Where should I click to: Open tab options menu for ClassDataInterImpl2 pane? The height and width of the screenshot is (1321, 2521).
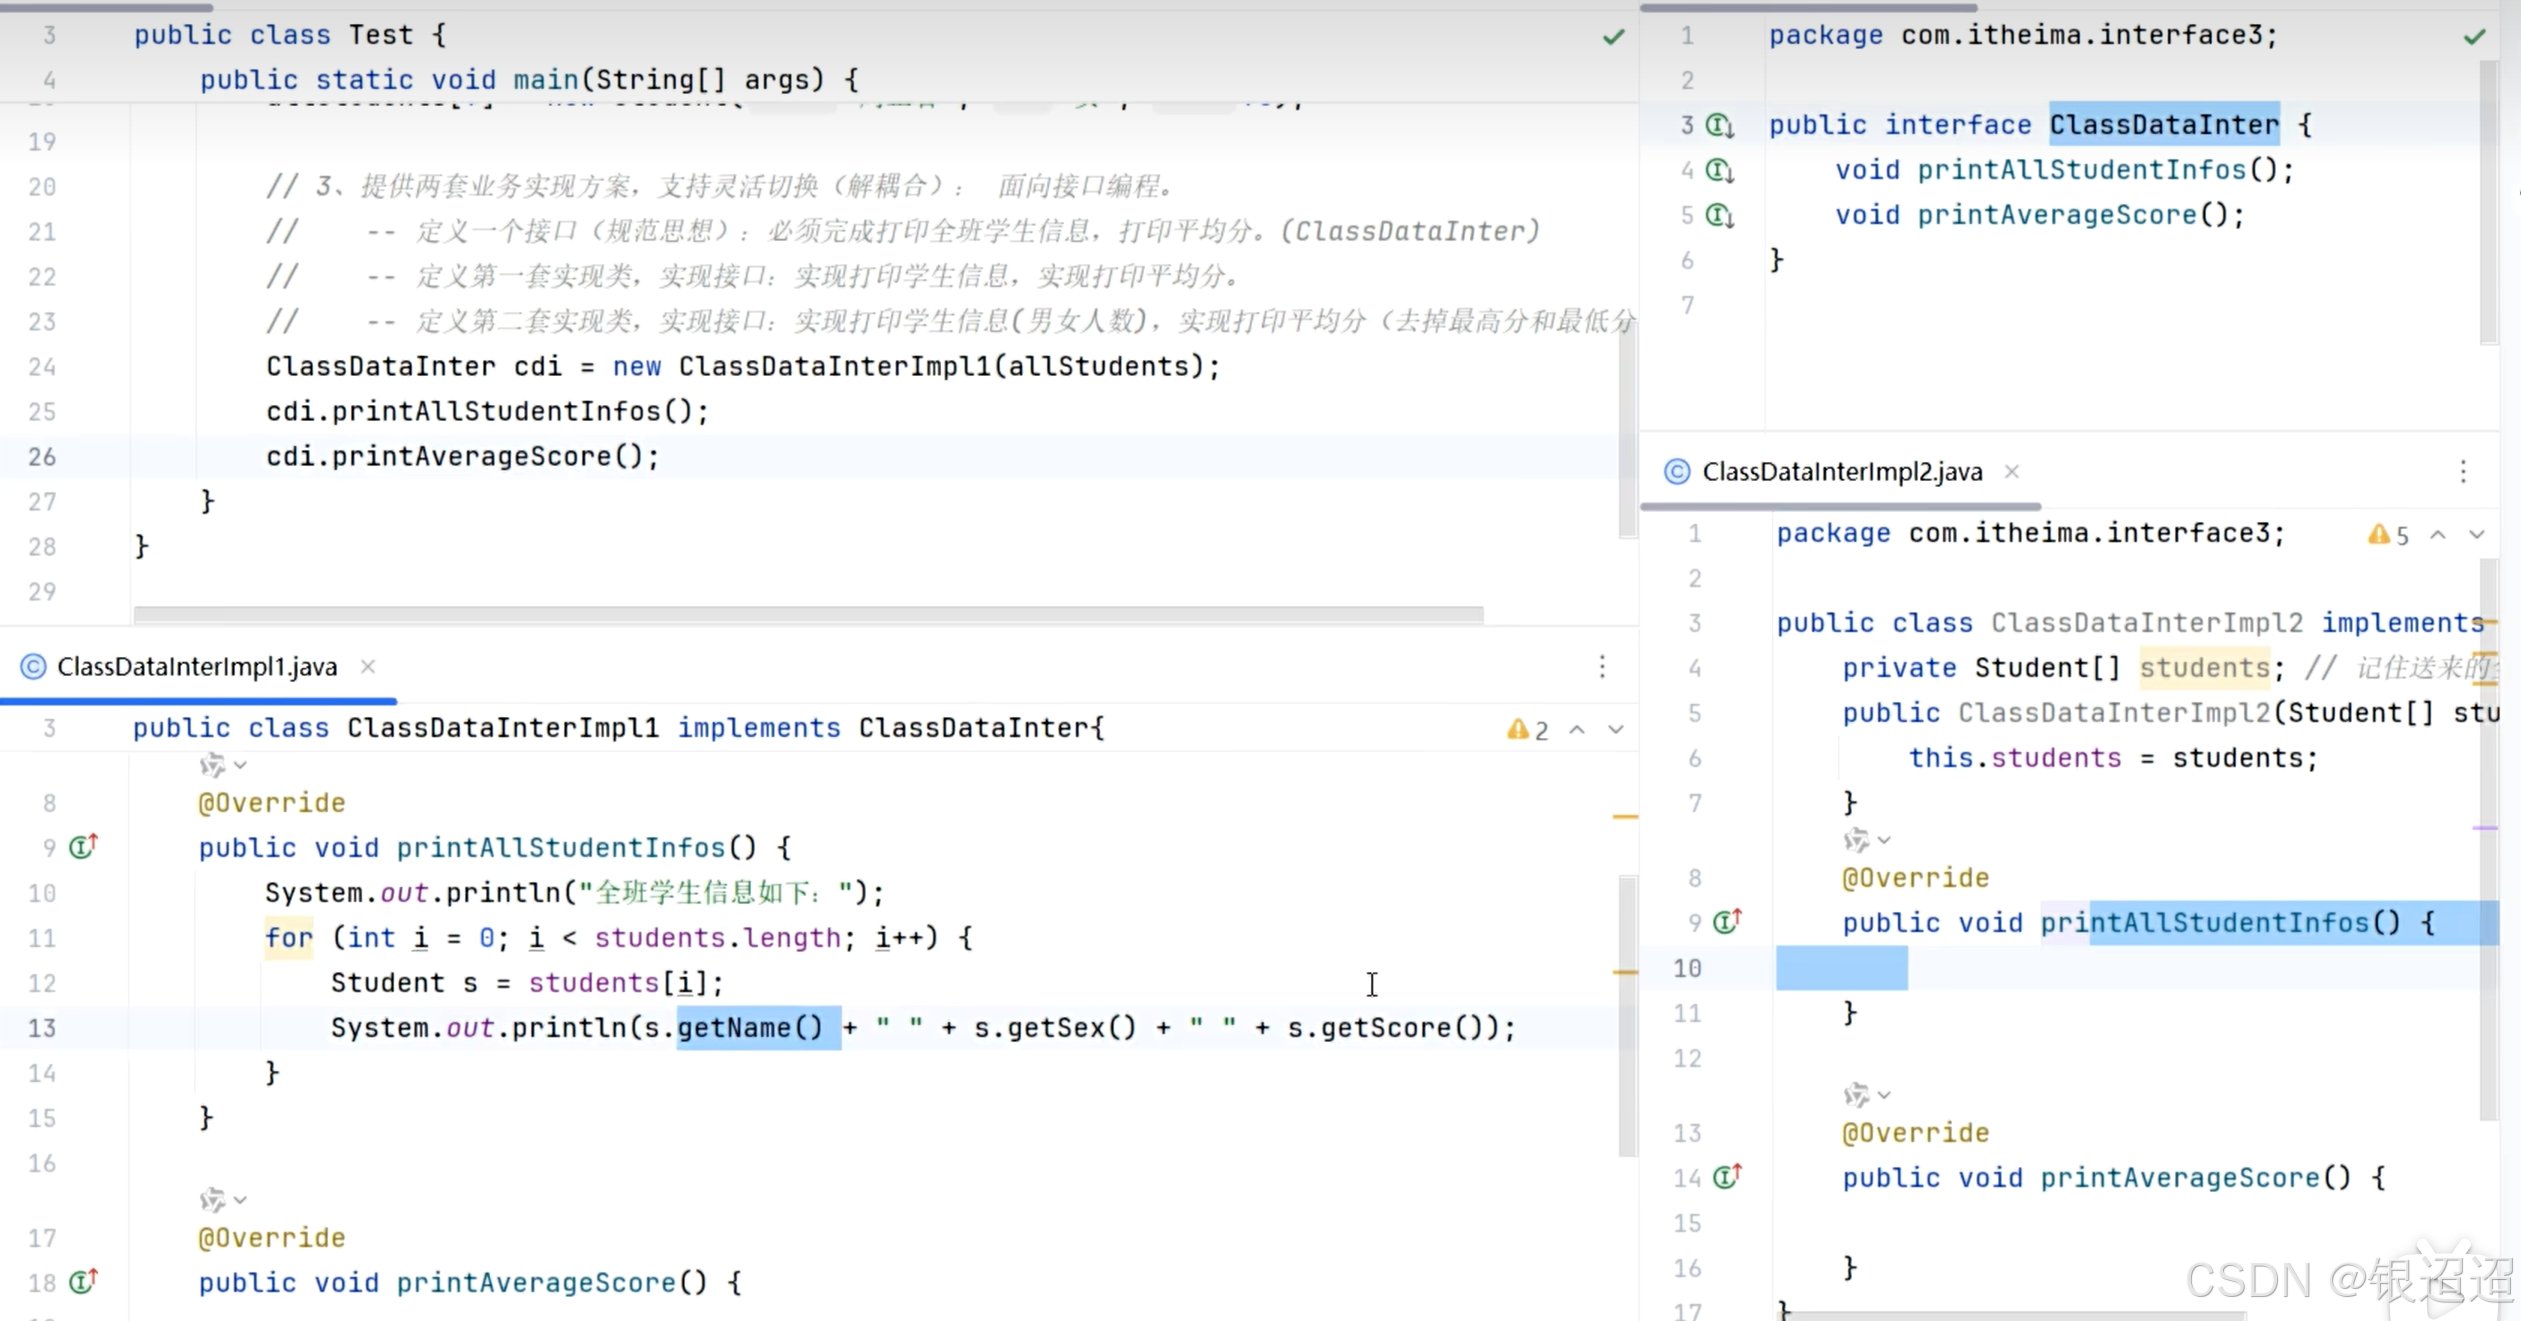pyautogui.click(x=2463, y=472)
